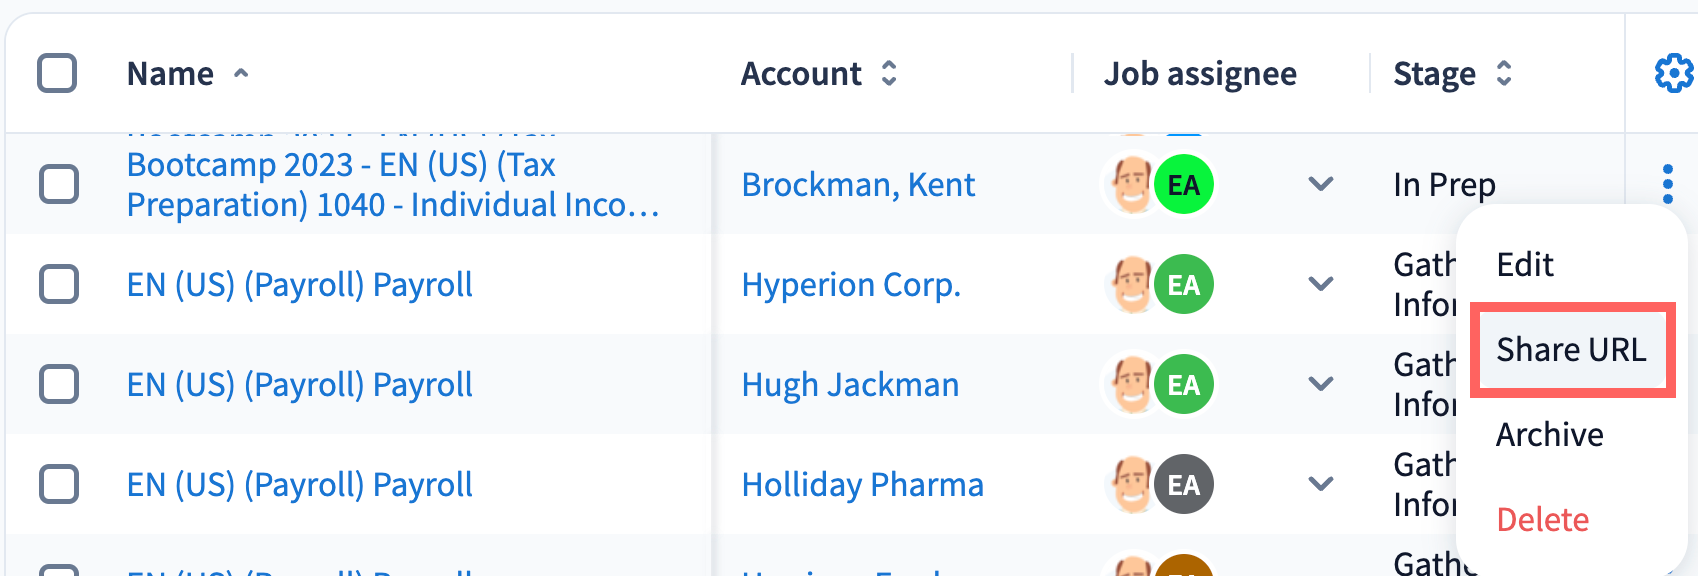Viewport: 1698px width, 576px height.
Task: Expand assignee dropdown for Holliday Pharma
Action: coord(1321,484)
